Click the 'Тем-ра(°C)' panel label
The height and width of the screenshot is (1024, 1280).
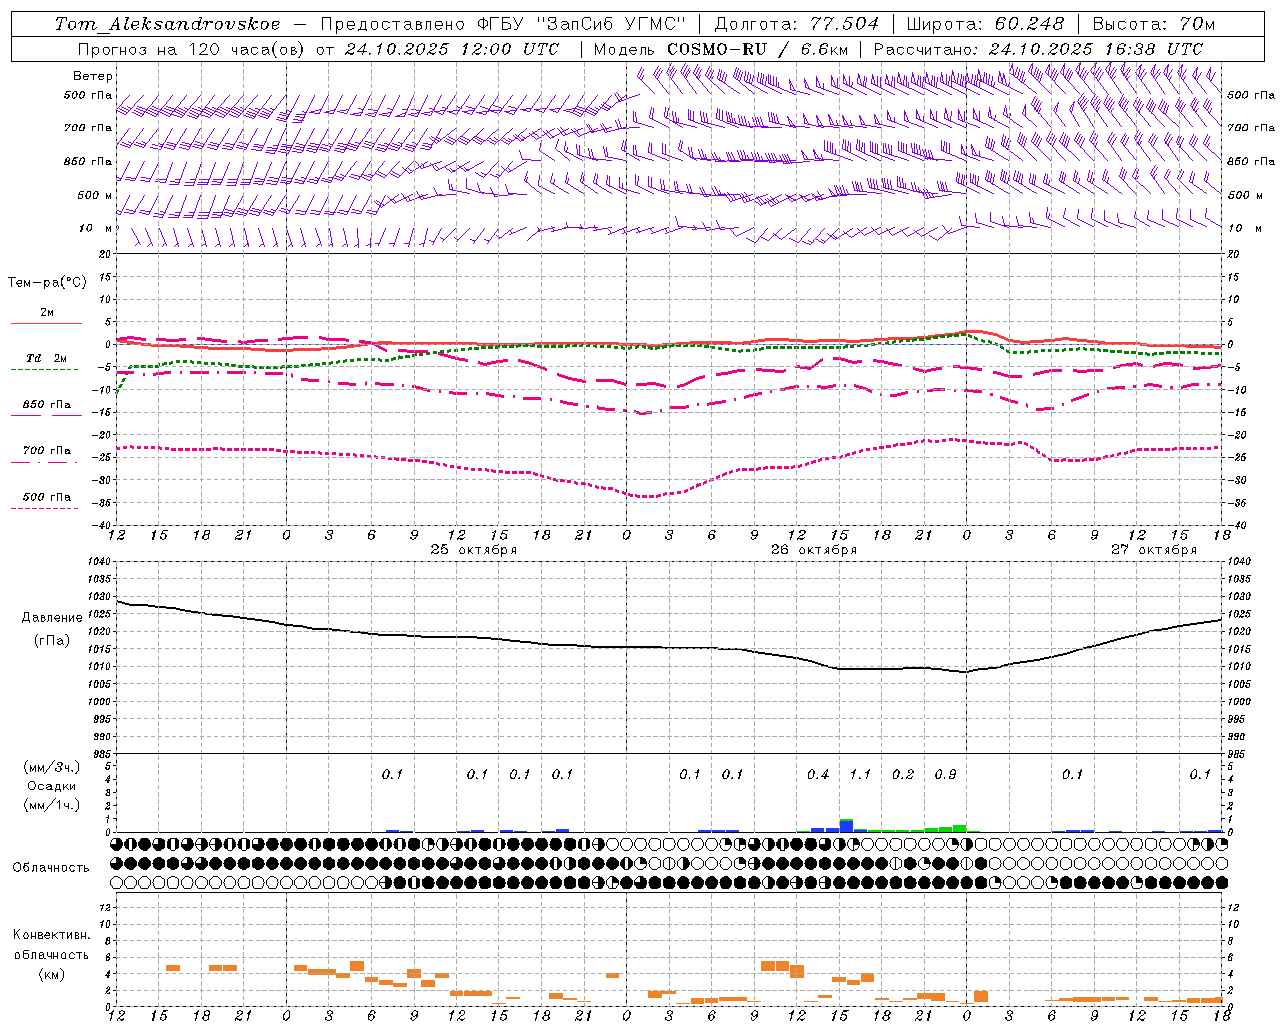click(x=47, y=283)
